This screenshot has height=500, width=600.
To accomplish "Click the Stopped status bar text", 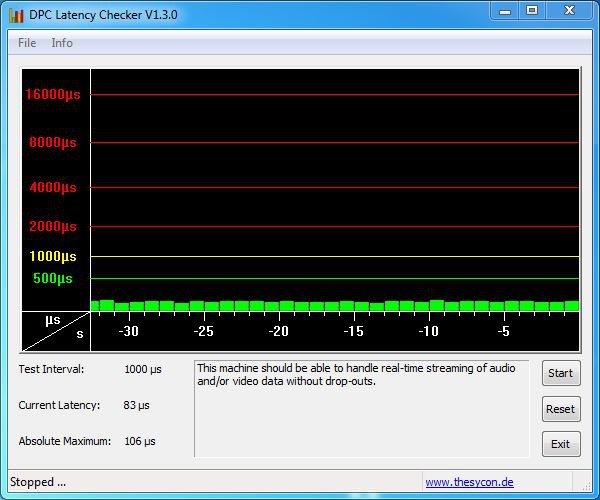I will coord(38,482).
